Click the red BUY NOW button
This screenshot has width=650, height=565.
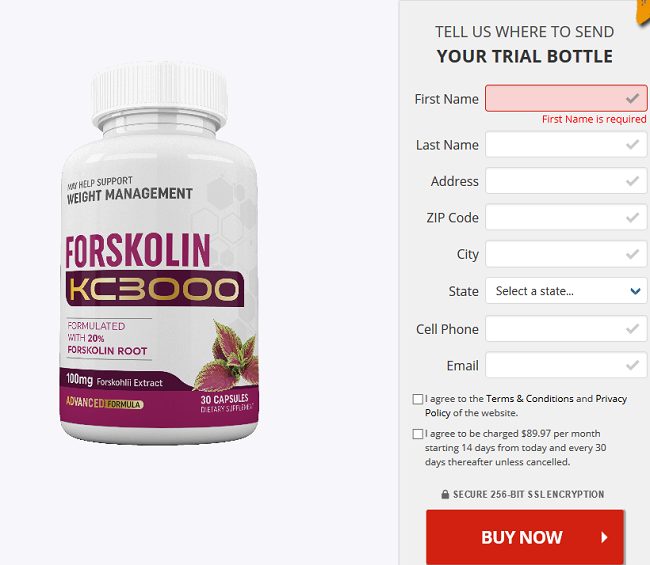(525, 537)
